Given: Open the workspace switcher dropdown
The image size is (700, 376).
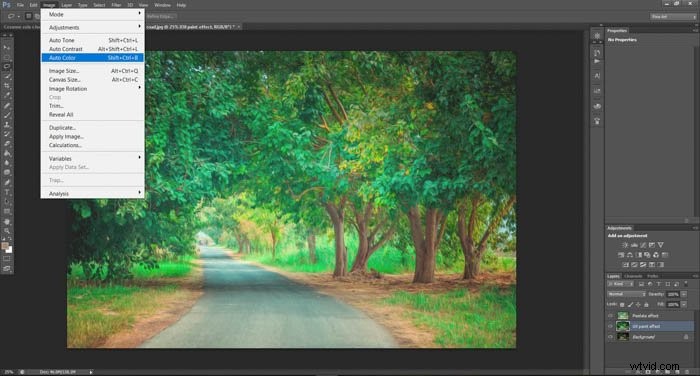Looking at the screenshot, I should tap(673, 17).
